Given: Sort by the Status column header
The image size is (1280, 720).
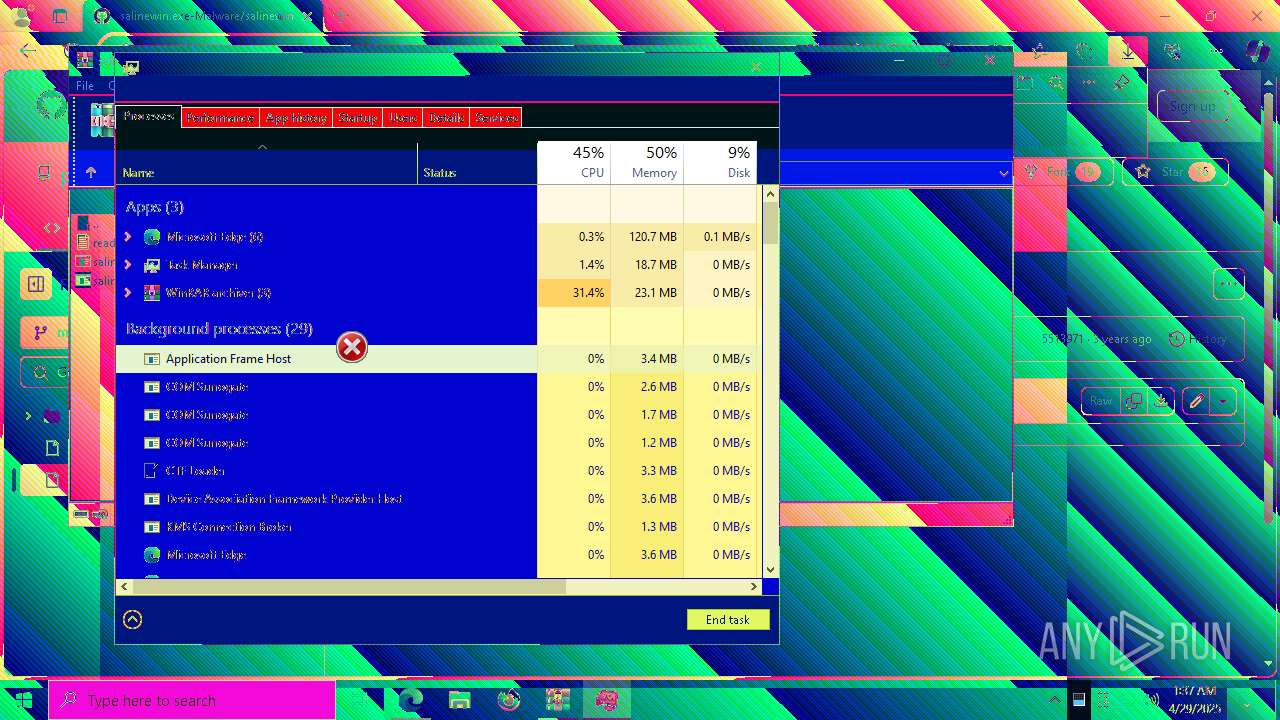Looking at the screenshot, I should [x=477, y=163].
